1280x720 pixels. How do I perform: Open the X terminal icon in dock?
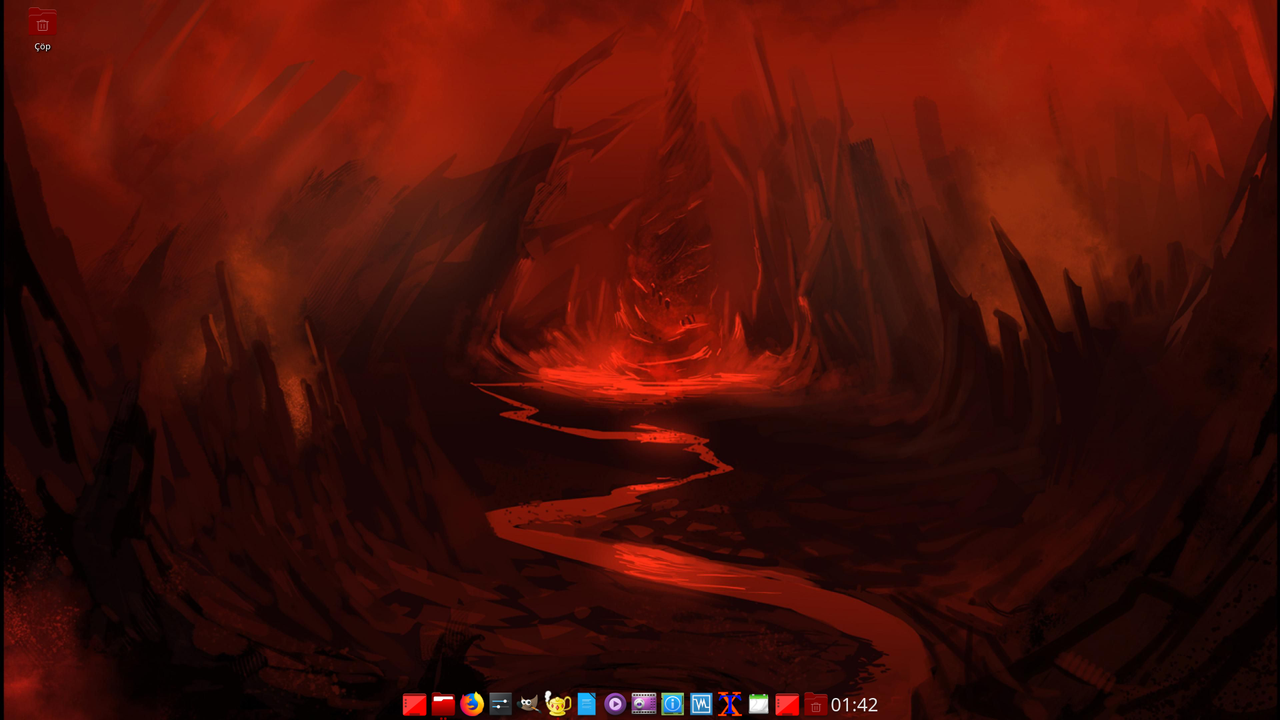(x=730, y=705)
